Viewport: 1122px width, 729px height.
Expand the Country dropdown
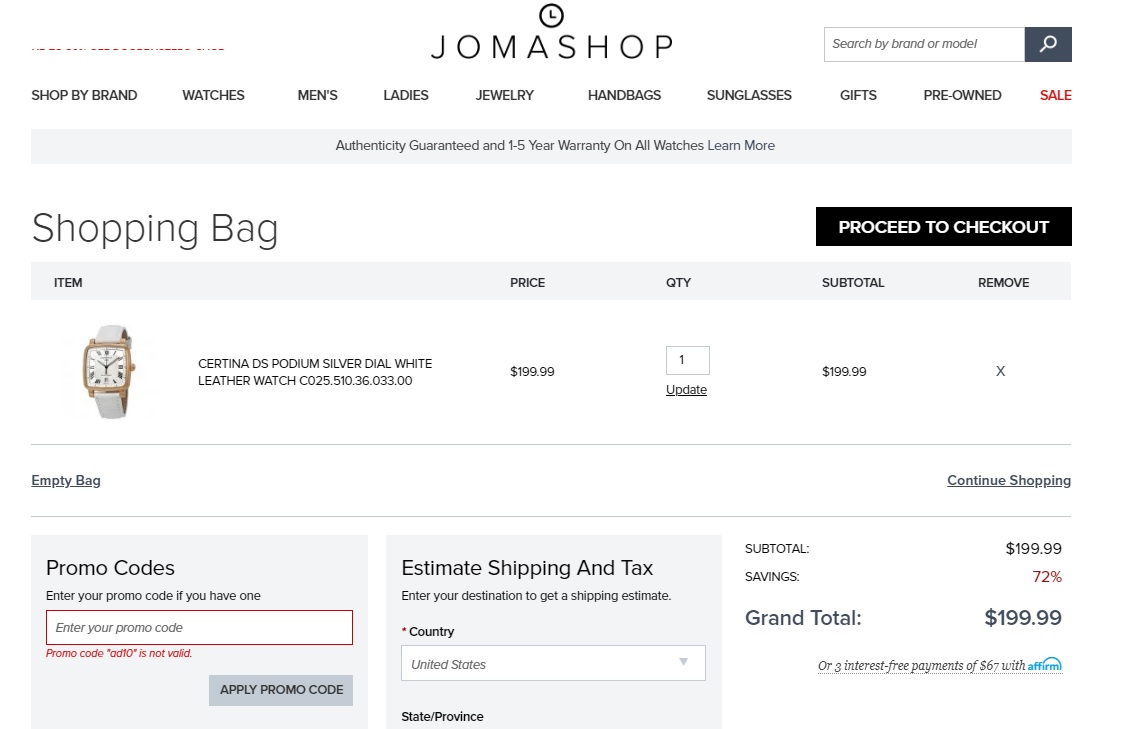tap(553, 664)
